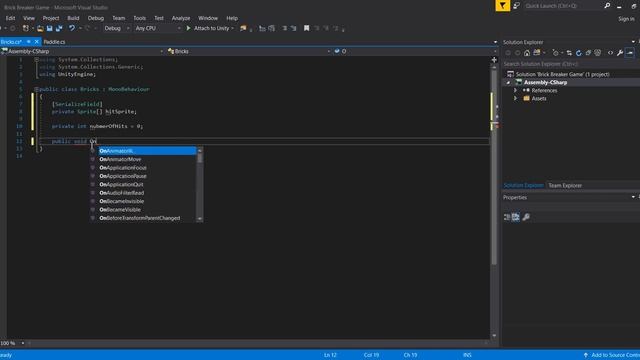Click the Quick Launch magnifier icon
This screenshot has width=640, height=360.
coord(607,6)
